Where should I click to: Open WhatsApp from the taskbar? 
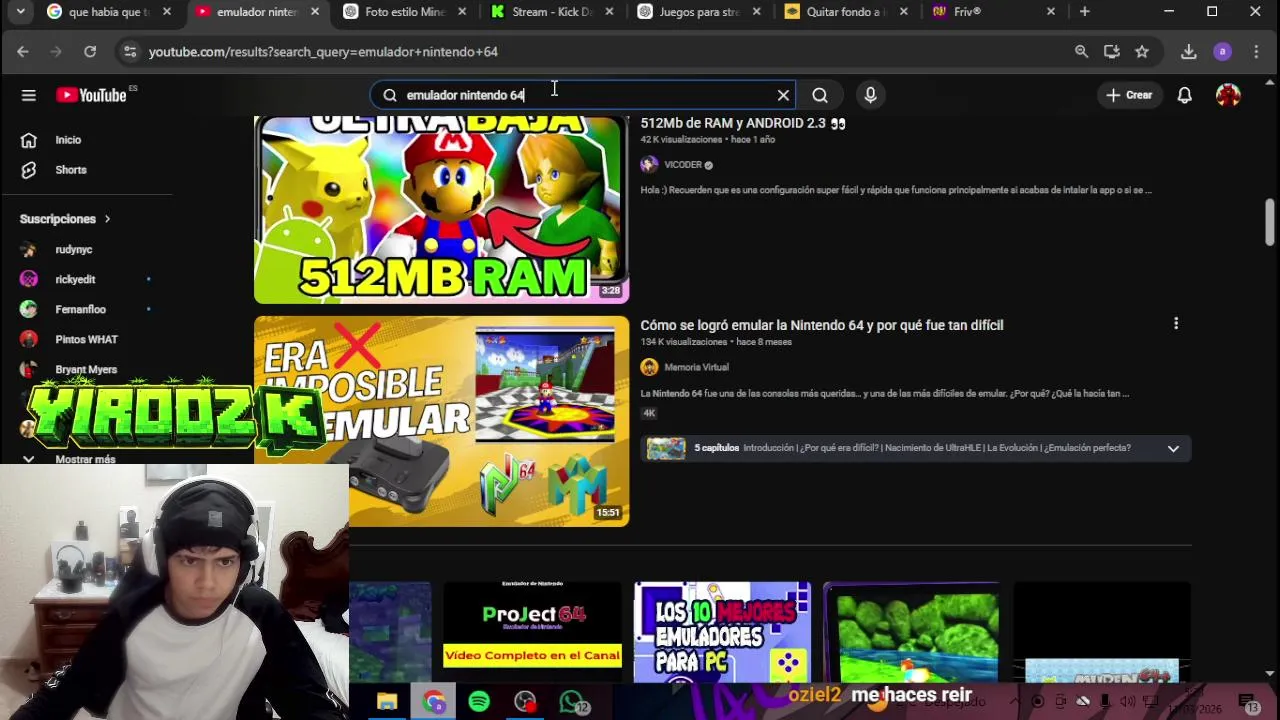click(x=571, y=702)
